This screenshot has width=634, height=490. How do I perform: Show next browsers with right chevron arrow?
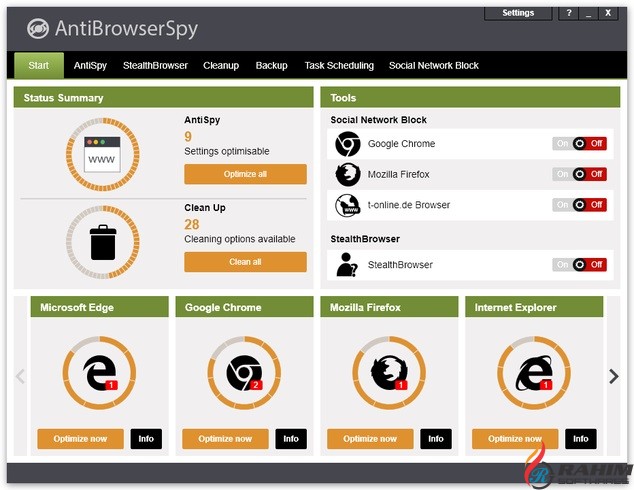614,376
